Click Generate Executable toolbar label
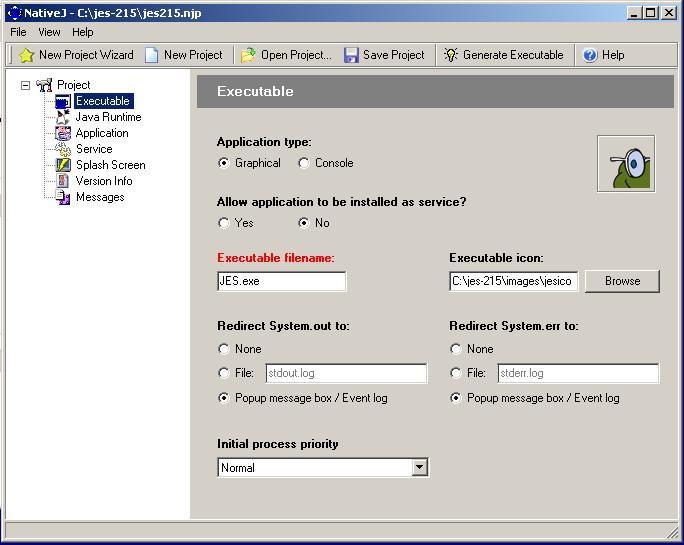This screenshot has width=684, height=545. pos(513,55)
